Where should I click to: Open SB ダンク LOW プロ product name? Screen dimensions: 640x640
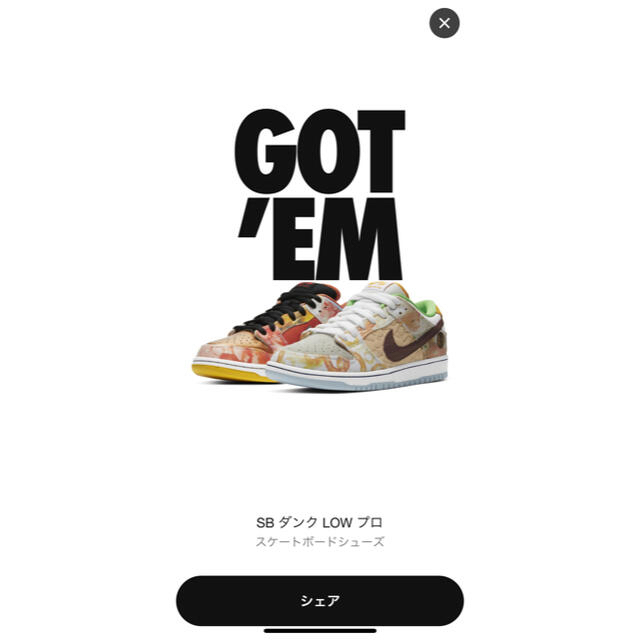click(x=319, y=522)
